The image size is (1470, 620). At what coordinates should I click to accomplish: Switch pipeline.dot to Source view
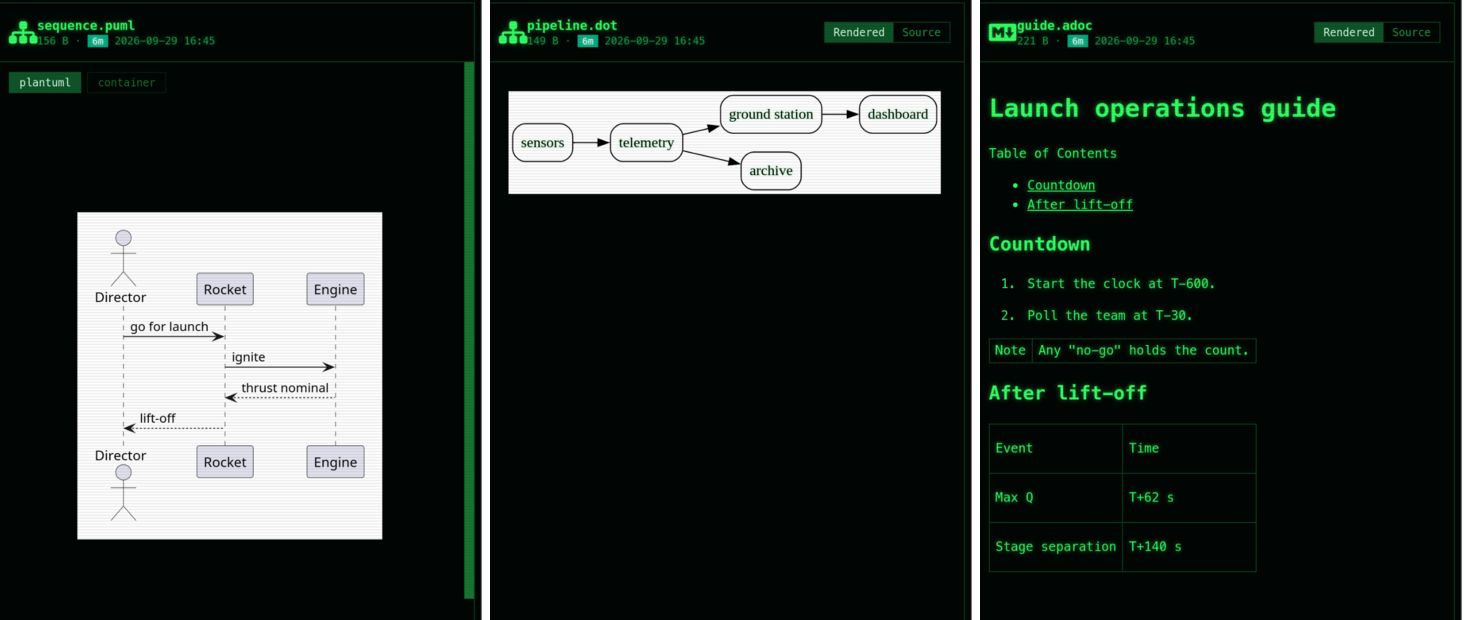pyautogui.click(x=921, y=32)
